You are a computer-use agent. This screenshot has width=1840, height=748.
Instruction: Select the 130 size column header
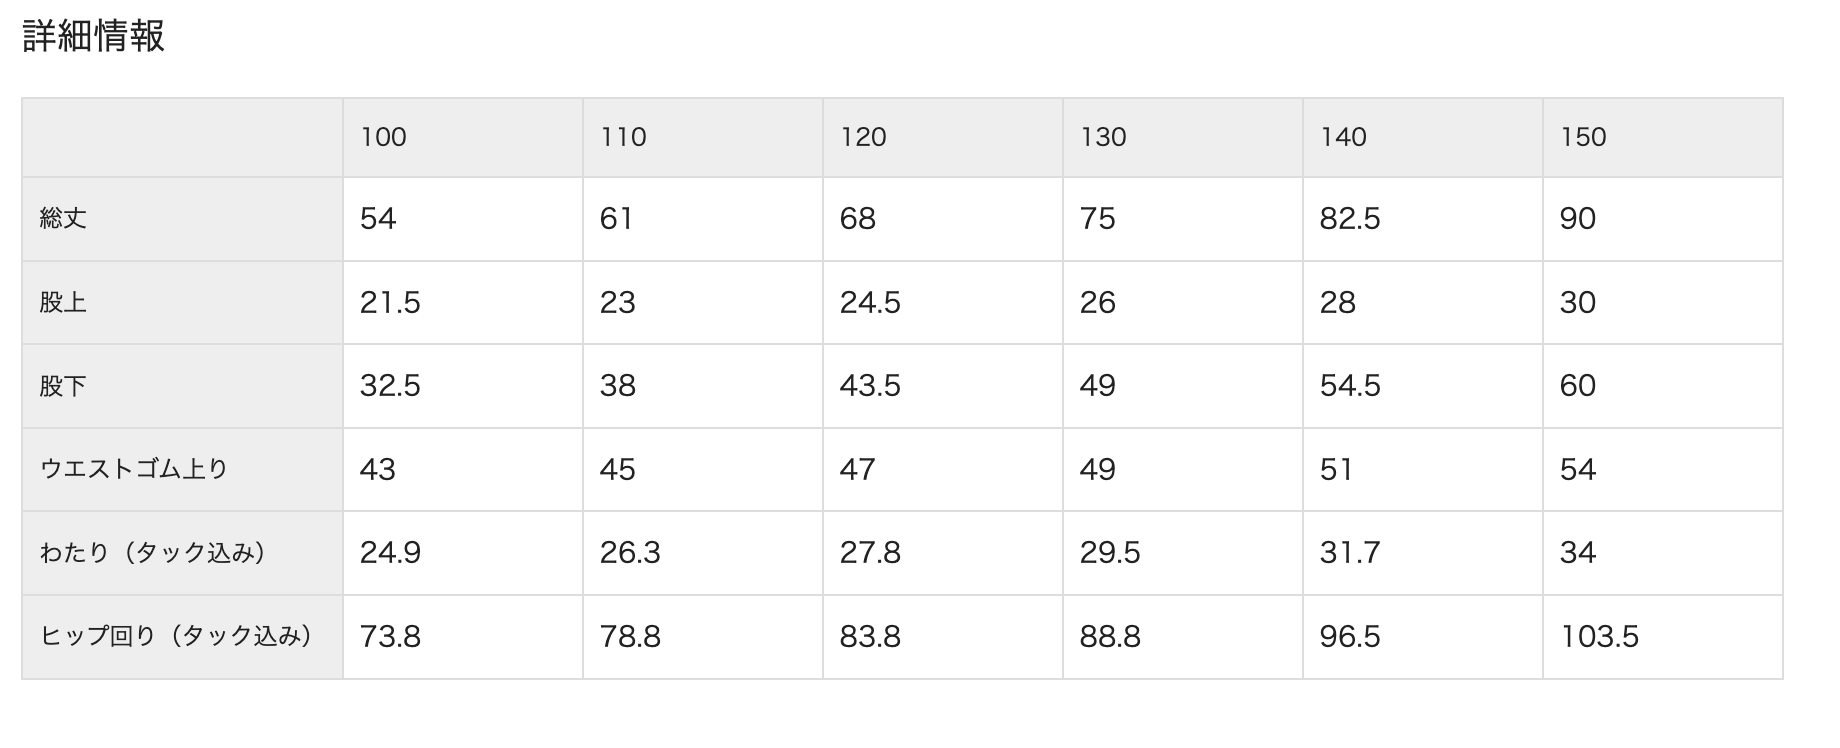tap(1103, 137)
